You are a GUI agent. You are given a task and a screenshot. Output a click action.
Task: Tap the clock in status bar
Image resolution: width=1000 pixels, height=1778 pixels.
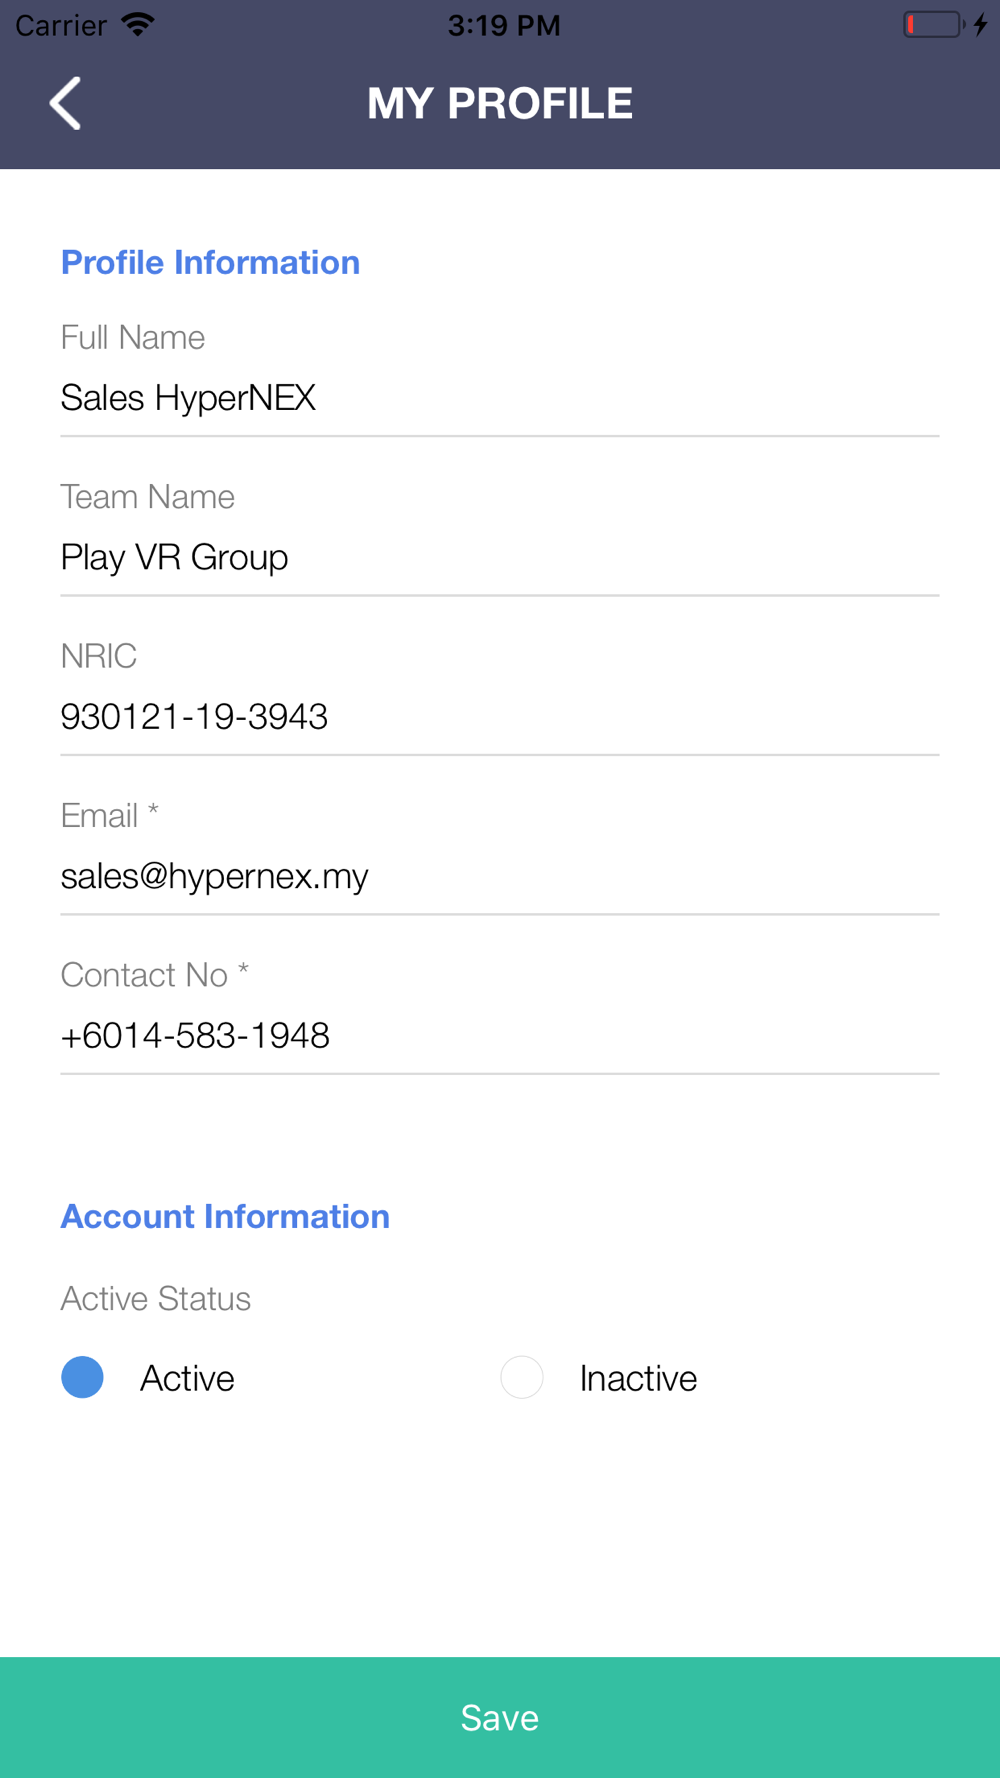pyautogui.click(x=504, y=25)
